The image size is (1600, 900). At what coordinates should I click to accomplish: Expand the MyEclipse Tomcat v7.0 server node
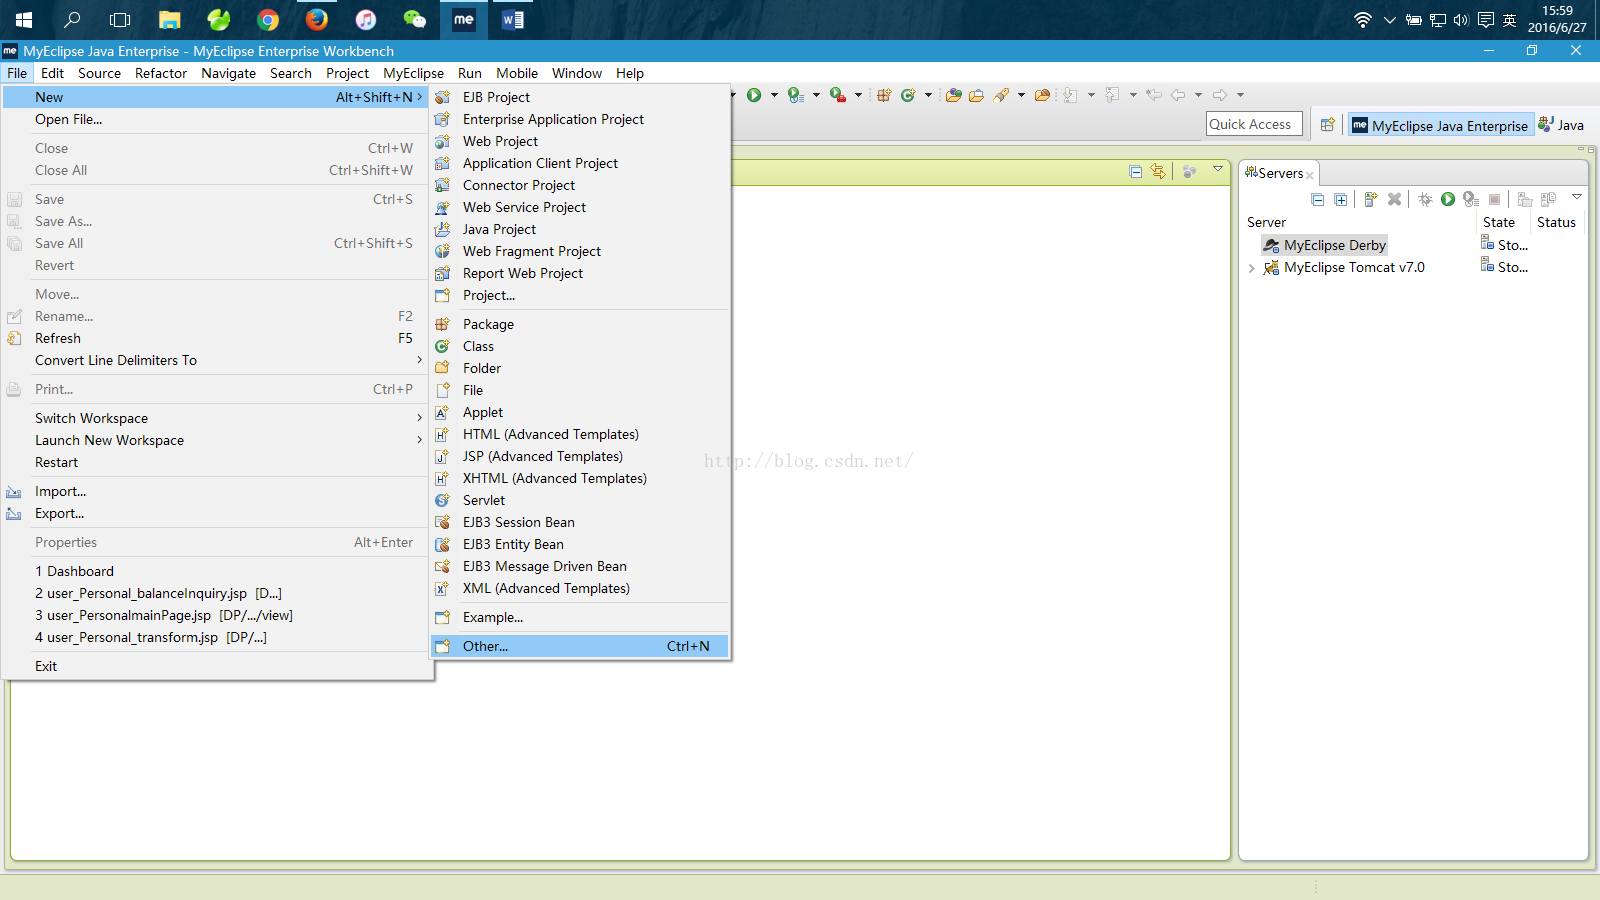click(x=1251, y=268)
